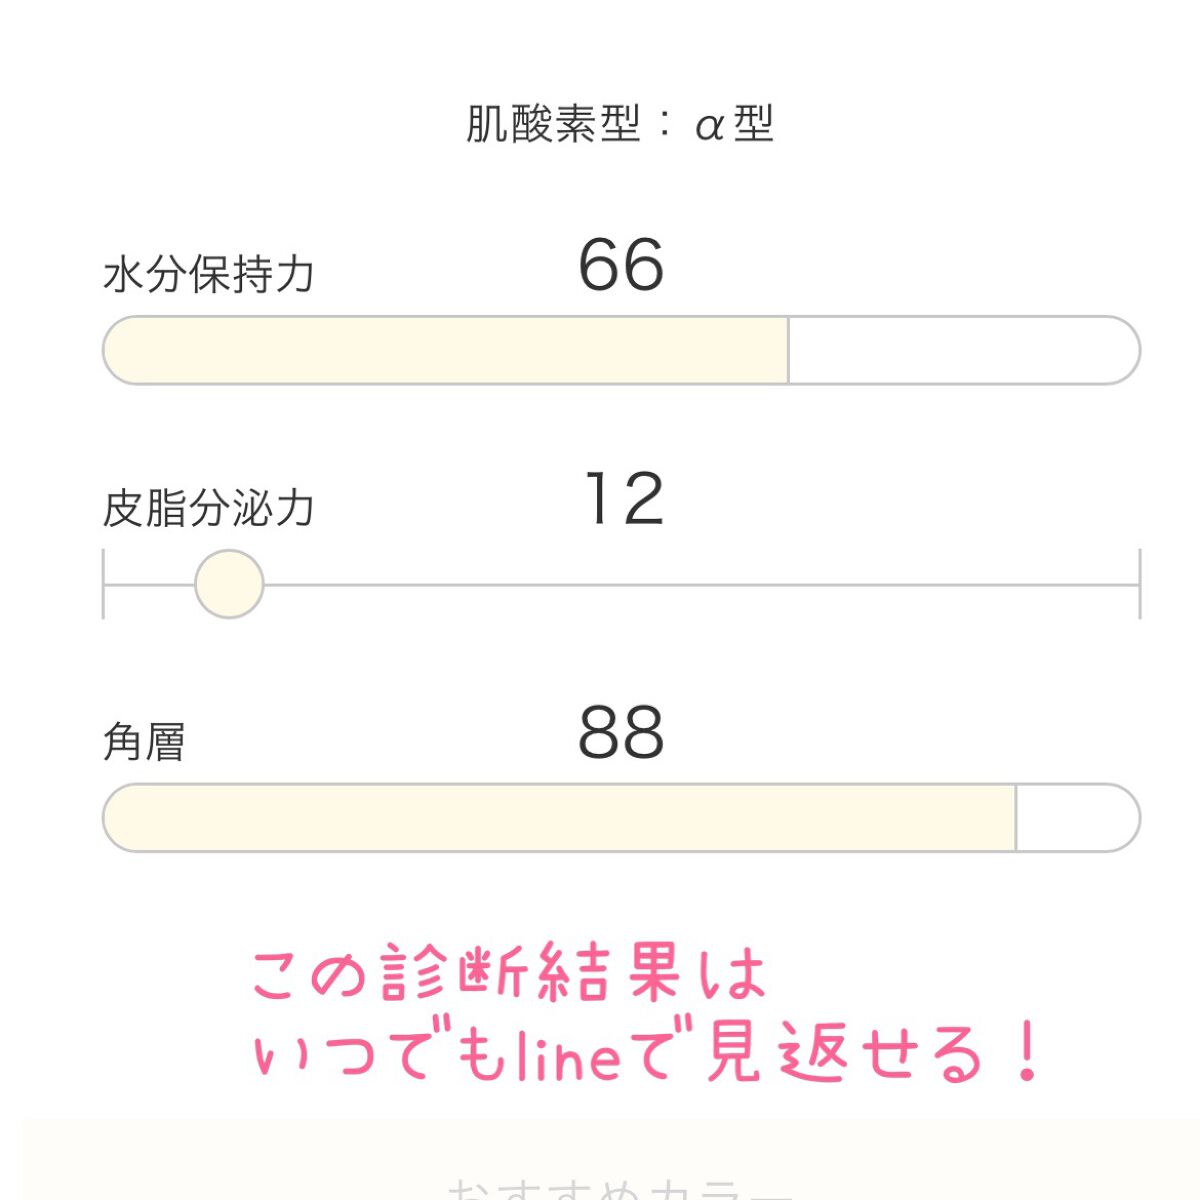Click the 肌酸素型 label text
Screen dimensions: 1200x1200
(553, 125)
